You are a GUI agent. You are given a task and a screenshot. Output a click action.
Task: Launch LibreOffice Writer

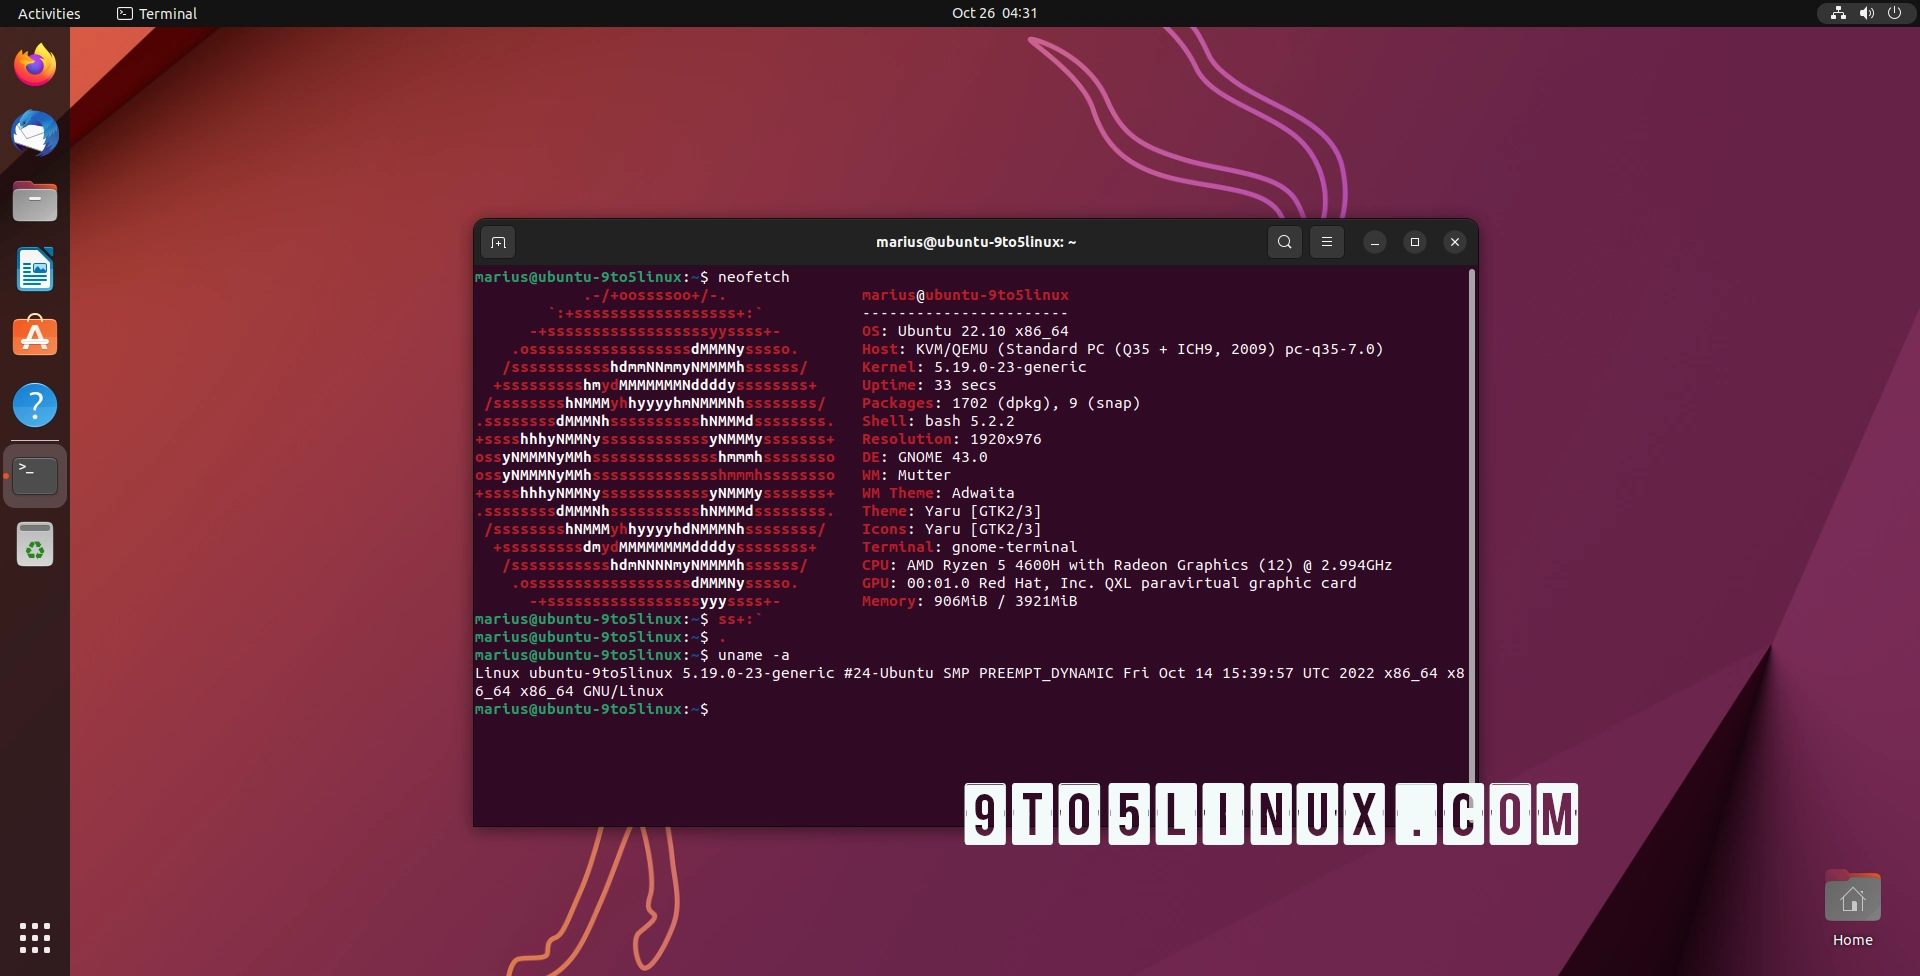coord(35,269)
